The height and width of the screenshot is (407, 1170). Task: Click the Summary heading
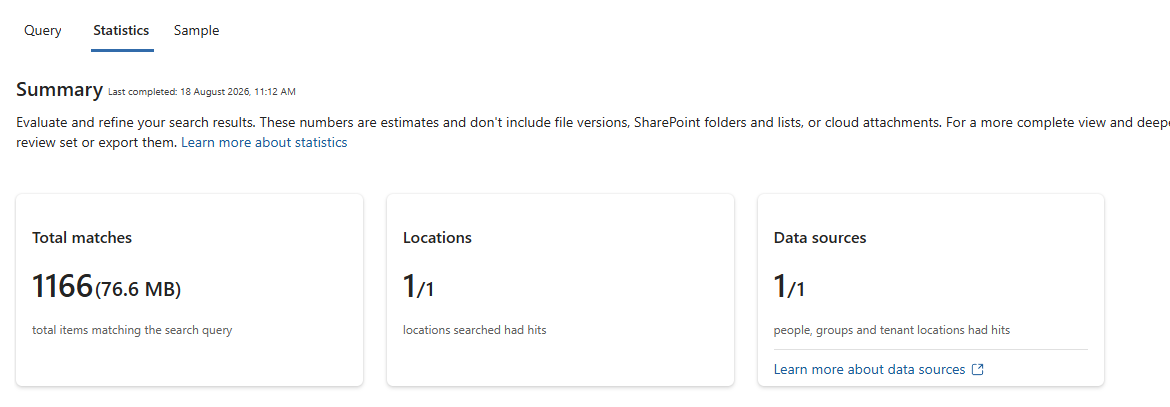coord(59,90)
